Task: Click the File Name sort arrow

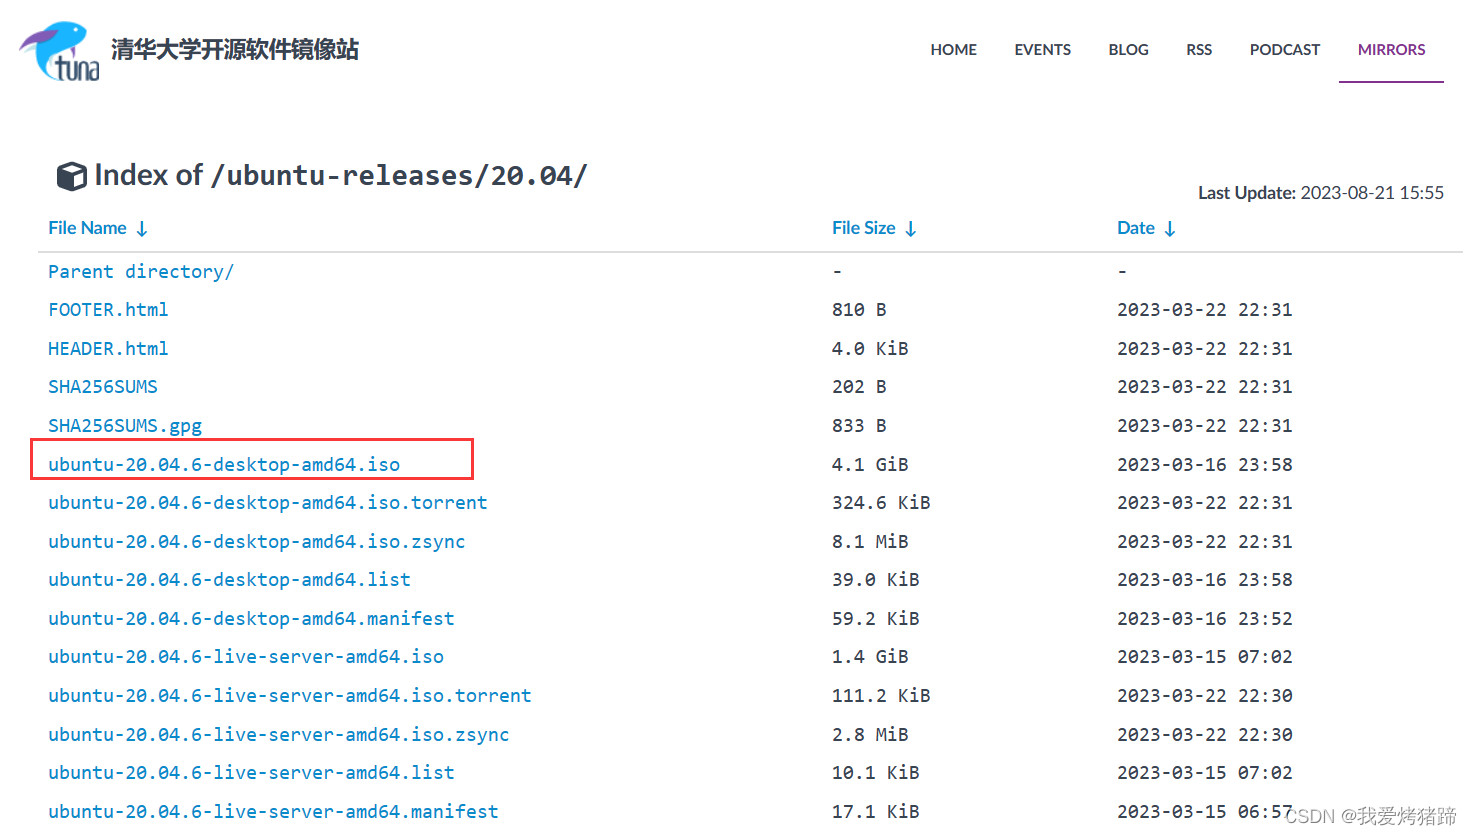Action: 142,229
